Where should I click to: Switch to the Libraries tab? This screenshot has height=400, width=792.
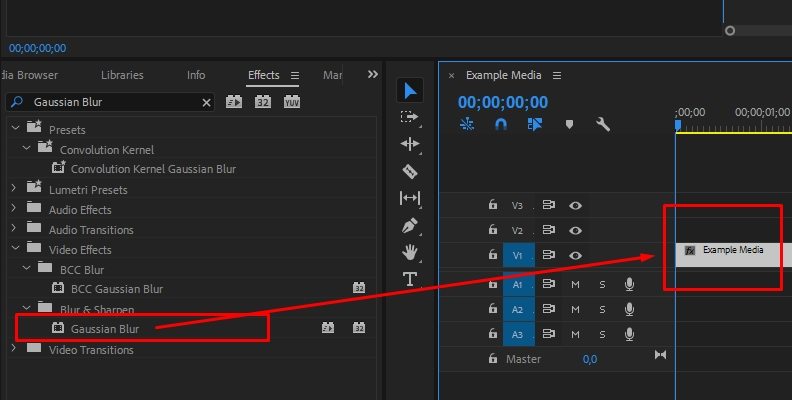pos(122,75)
